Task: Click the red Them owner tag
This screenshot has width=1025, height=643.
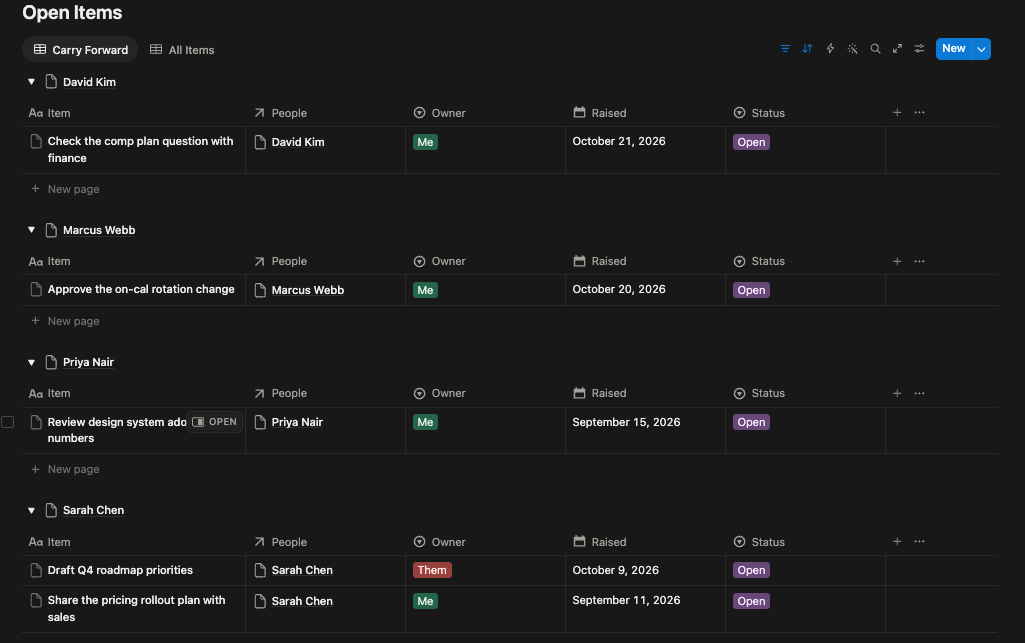Action: [x=432, y=570]
